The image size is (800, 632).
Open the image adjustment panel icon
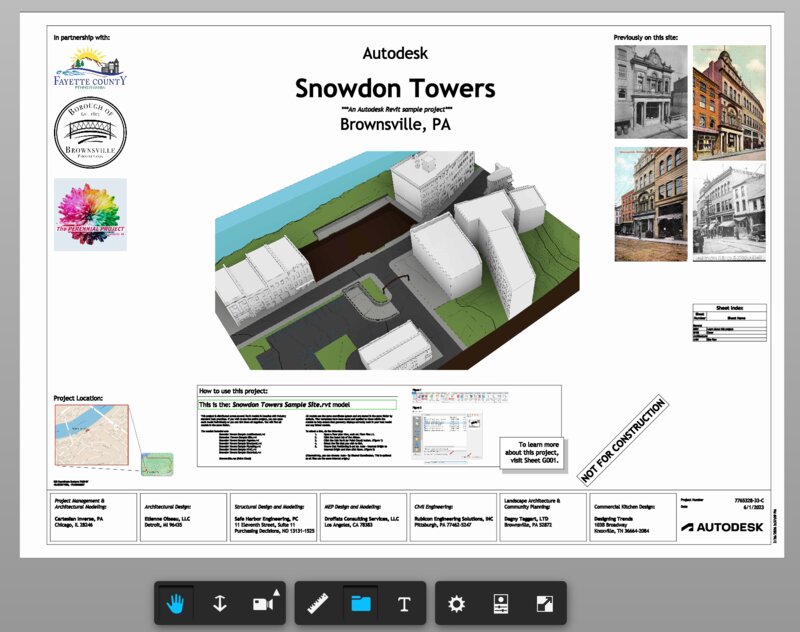(501, 602)
